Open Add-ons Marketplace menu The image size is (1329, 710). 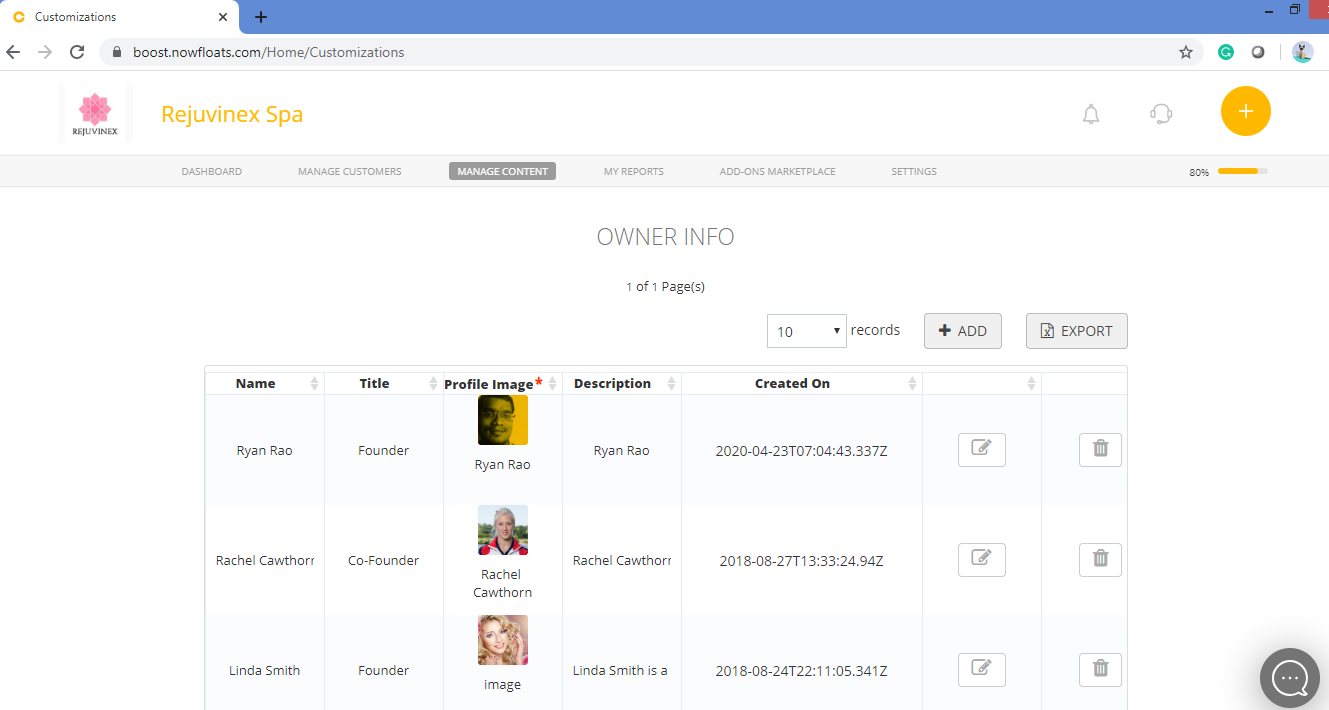coord(778,171)
